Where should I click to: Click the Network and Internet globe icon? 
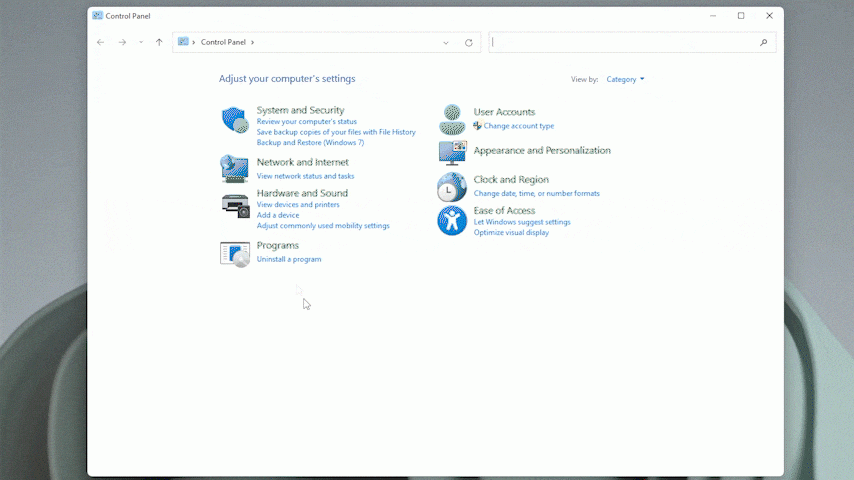coord(235,168)
